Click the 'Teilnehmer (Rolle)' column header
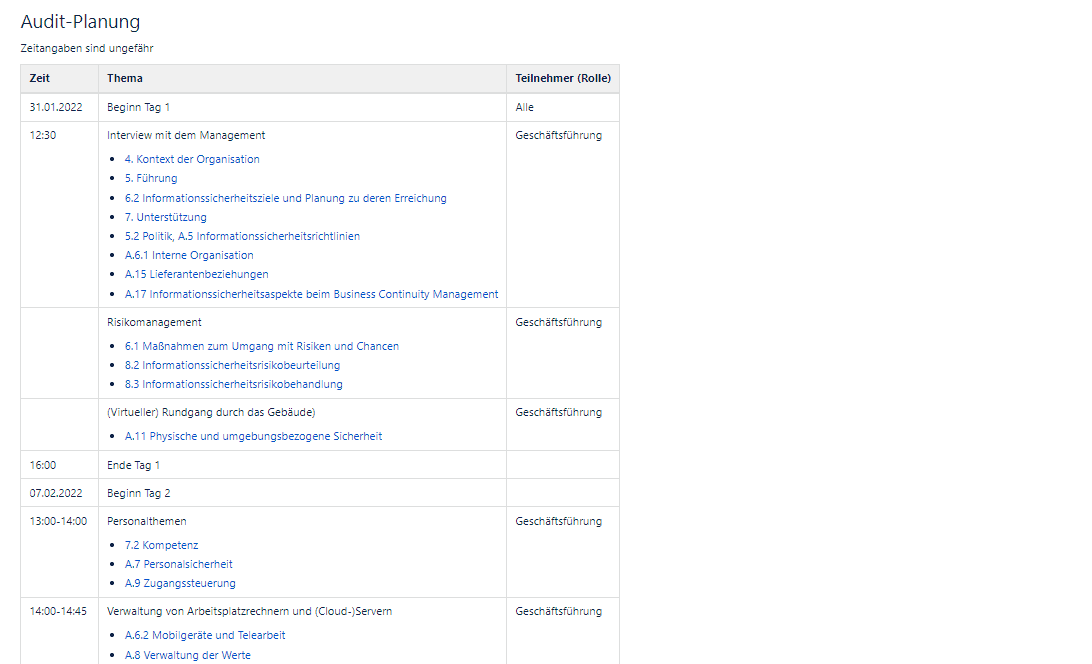The image size is (1092, 664). pyautogui.click(x=562, y=78)
